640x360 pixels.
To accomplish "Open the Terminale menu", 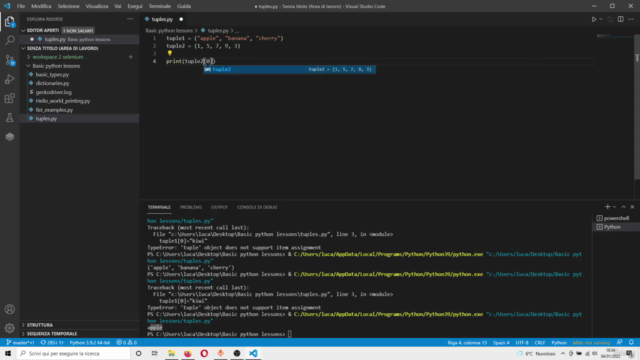I will tap(160, 6).
